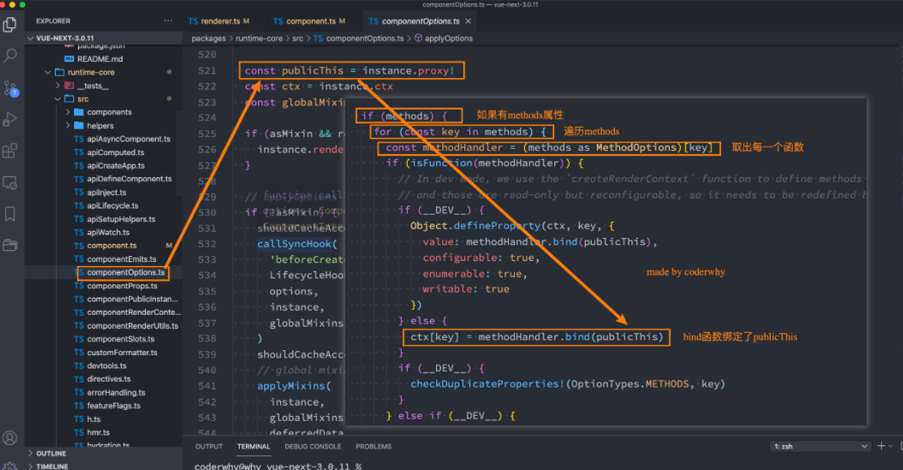Open the Search view icon

click(10, 56)
